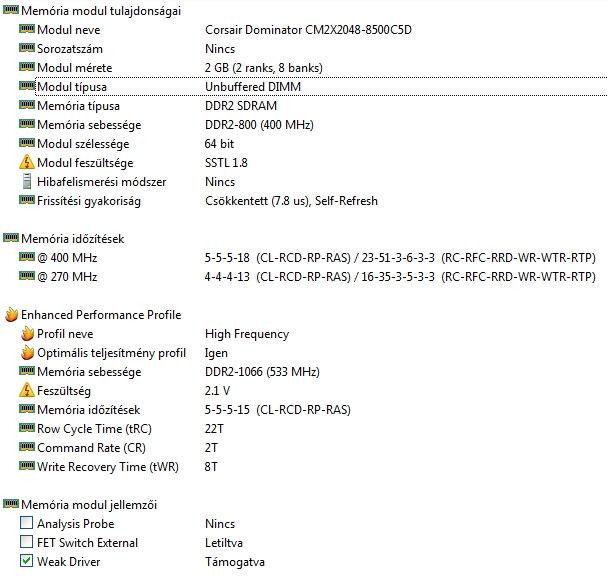Click the Letiltva value for FET Switch External
607x580 pixels.
click(224, 542)
